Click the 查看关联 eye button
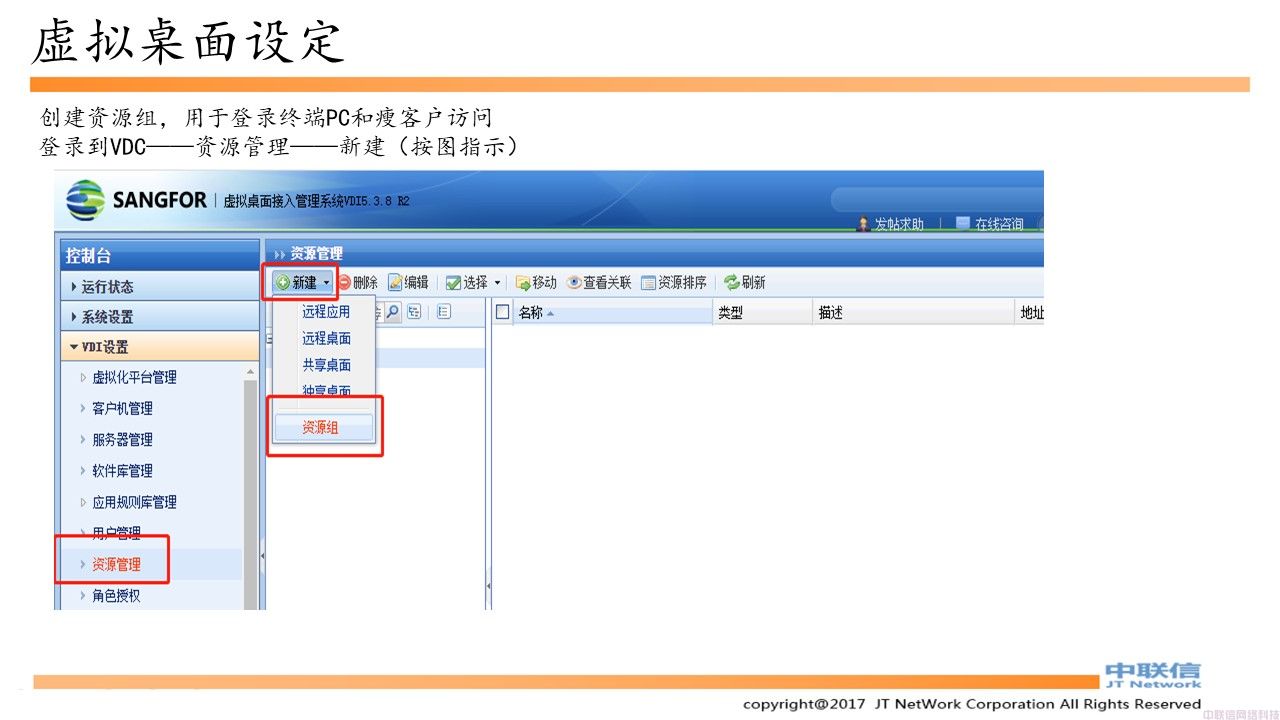The height and width of the screenshot is (720, 1280). 599,283
